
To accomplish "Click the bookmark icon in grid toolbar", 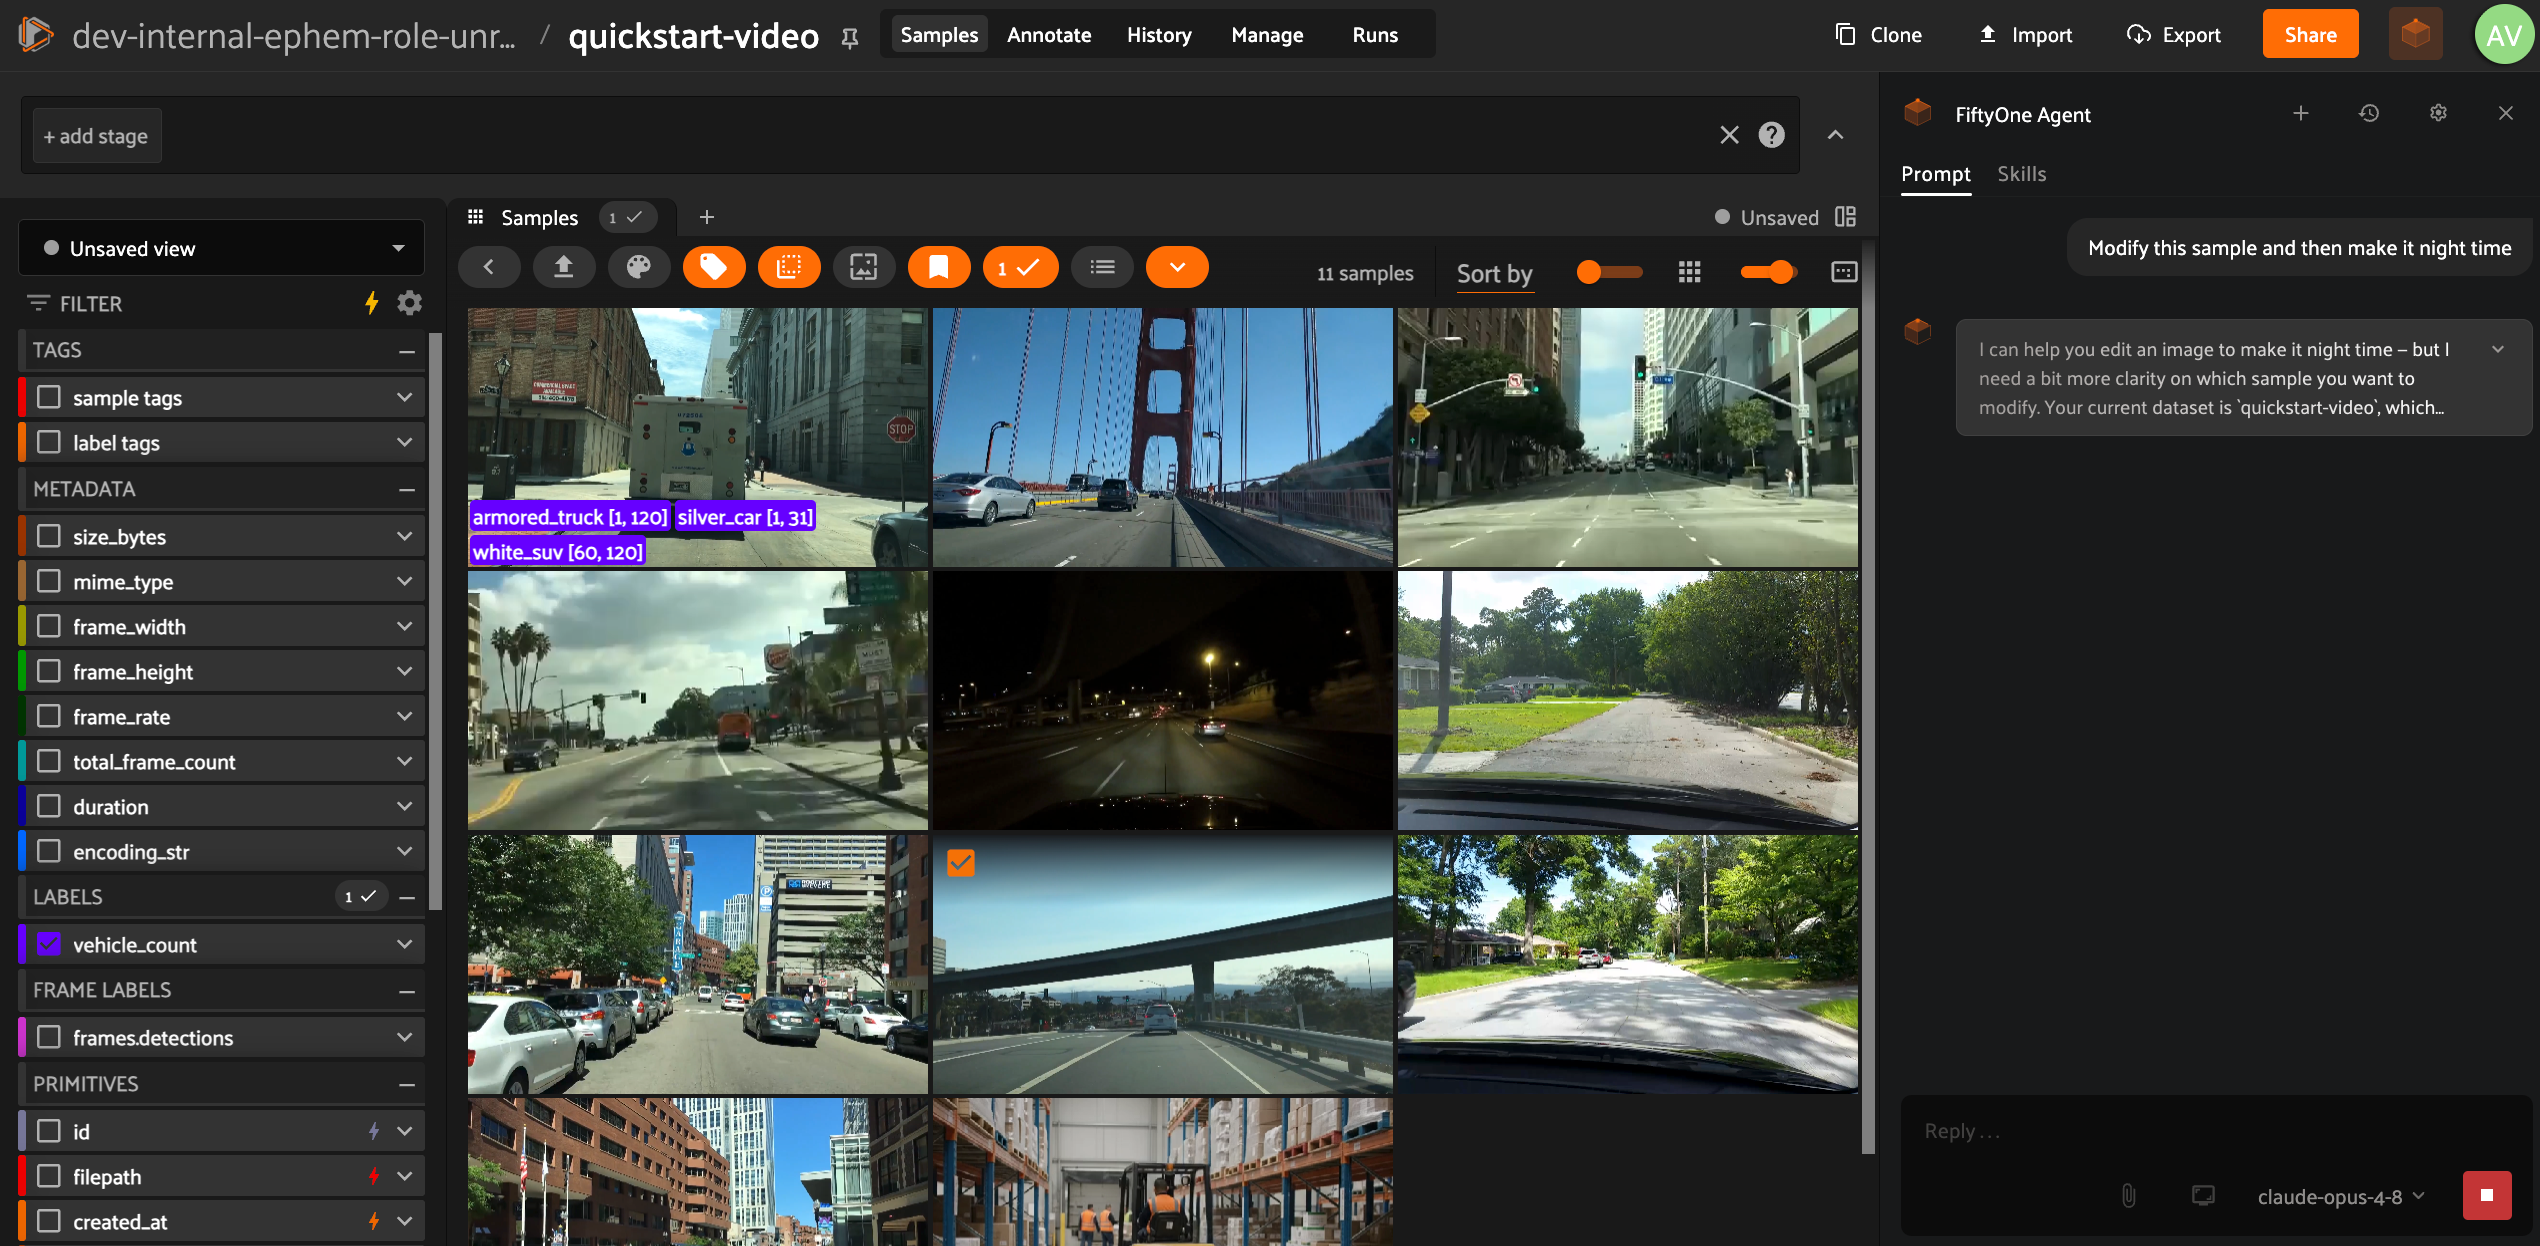I will click(x=939, y=267).
